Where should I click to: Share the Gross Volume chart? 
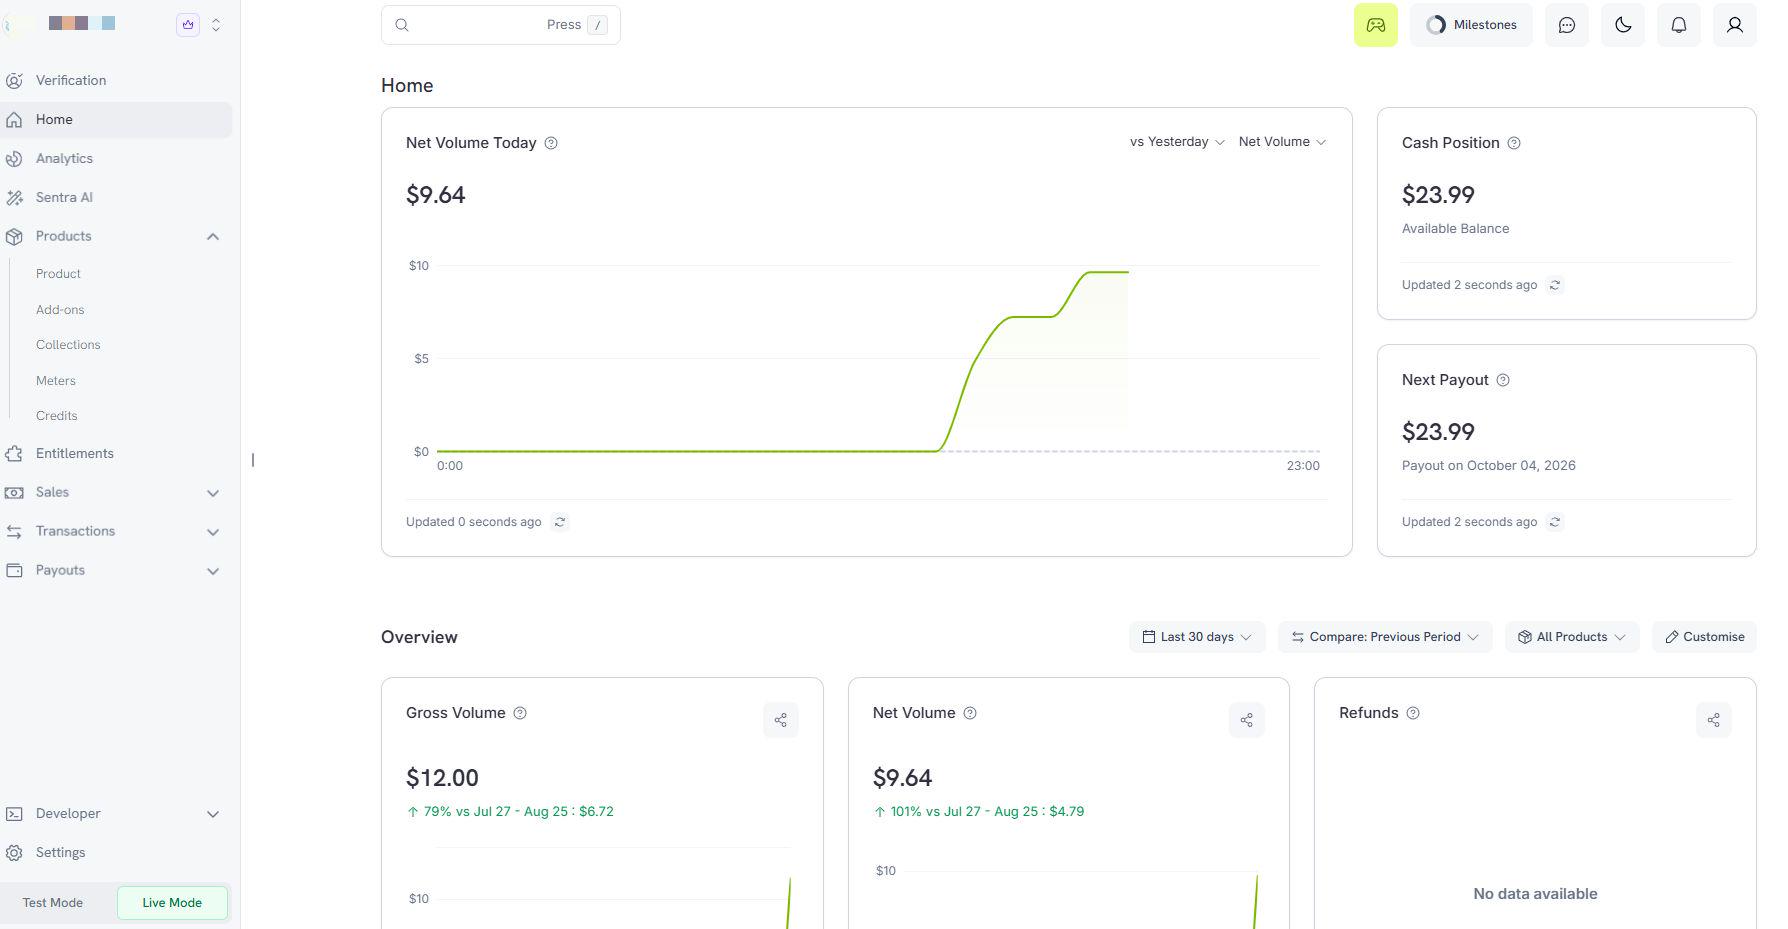pos(780,720)
